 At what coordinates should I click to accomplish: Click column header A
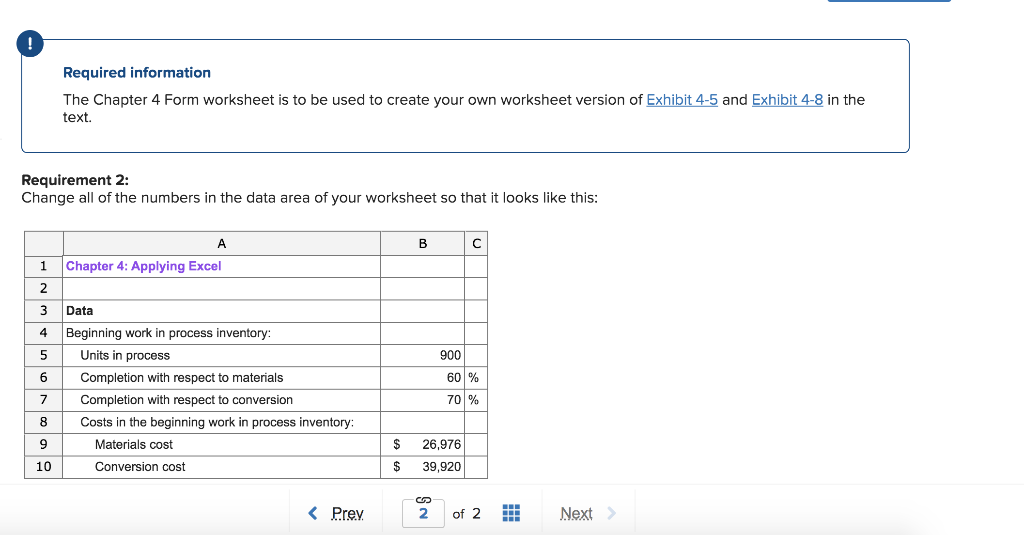(221, 244)
